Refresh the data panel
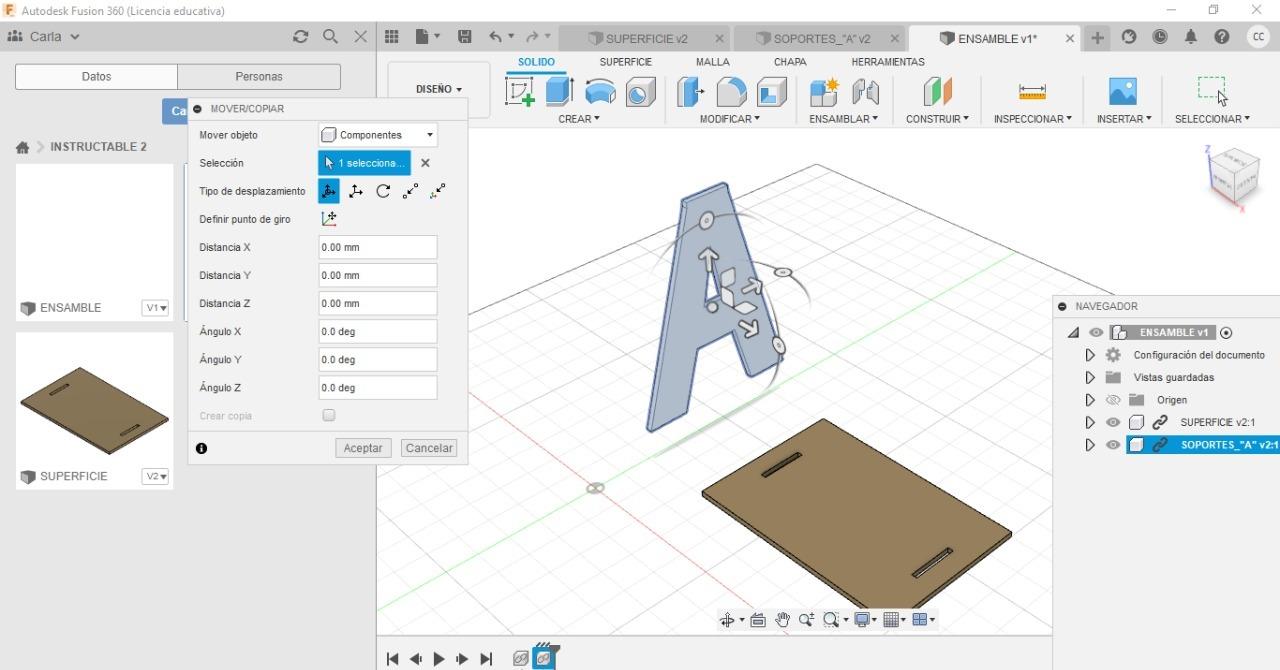The image size is (1280, 670). click(x=300, y=37)
